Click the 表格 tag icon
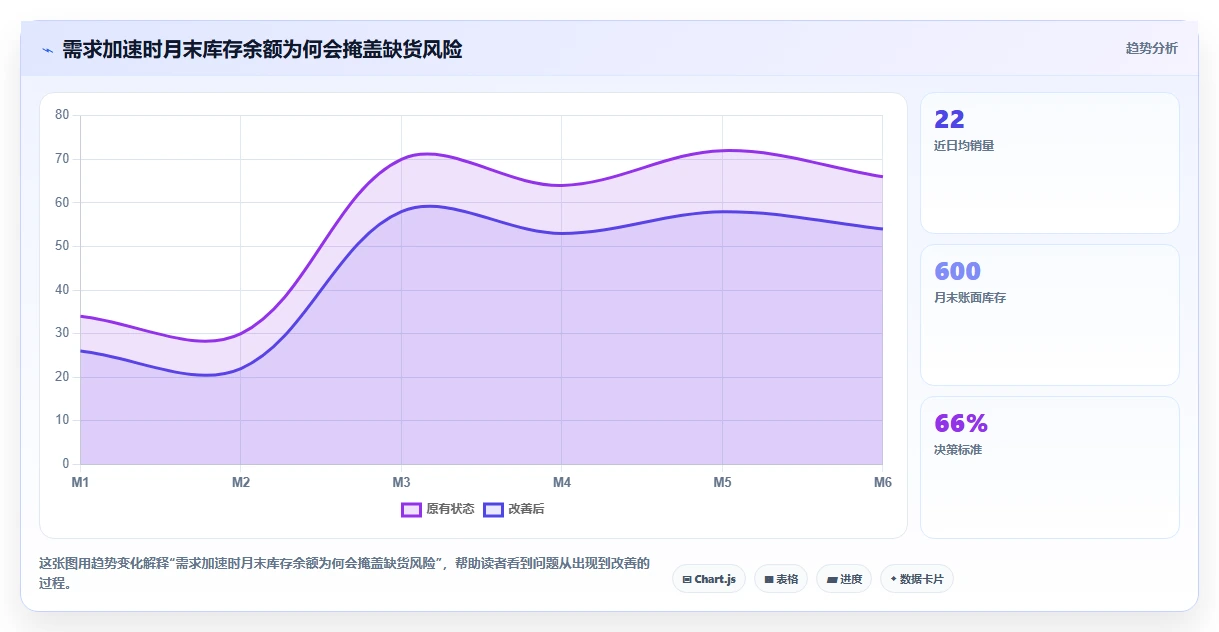This screenshot has height=632, width=1219. click(769, 579)
